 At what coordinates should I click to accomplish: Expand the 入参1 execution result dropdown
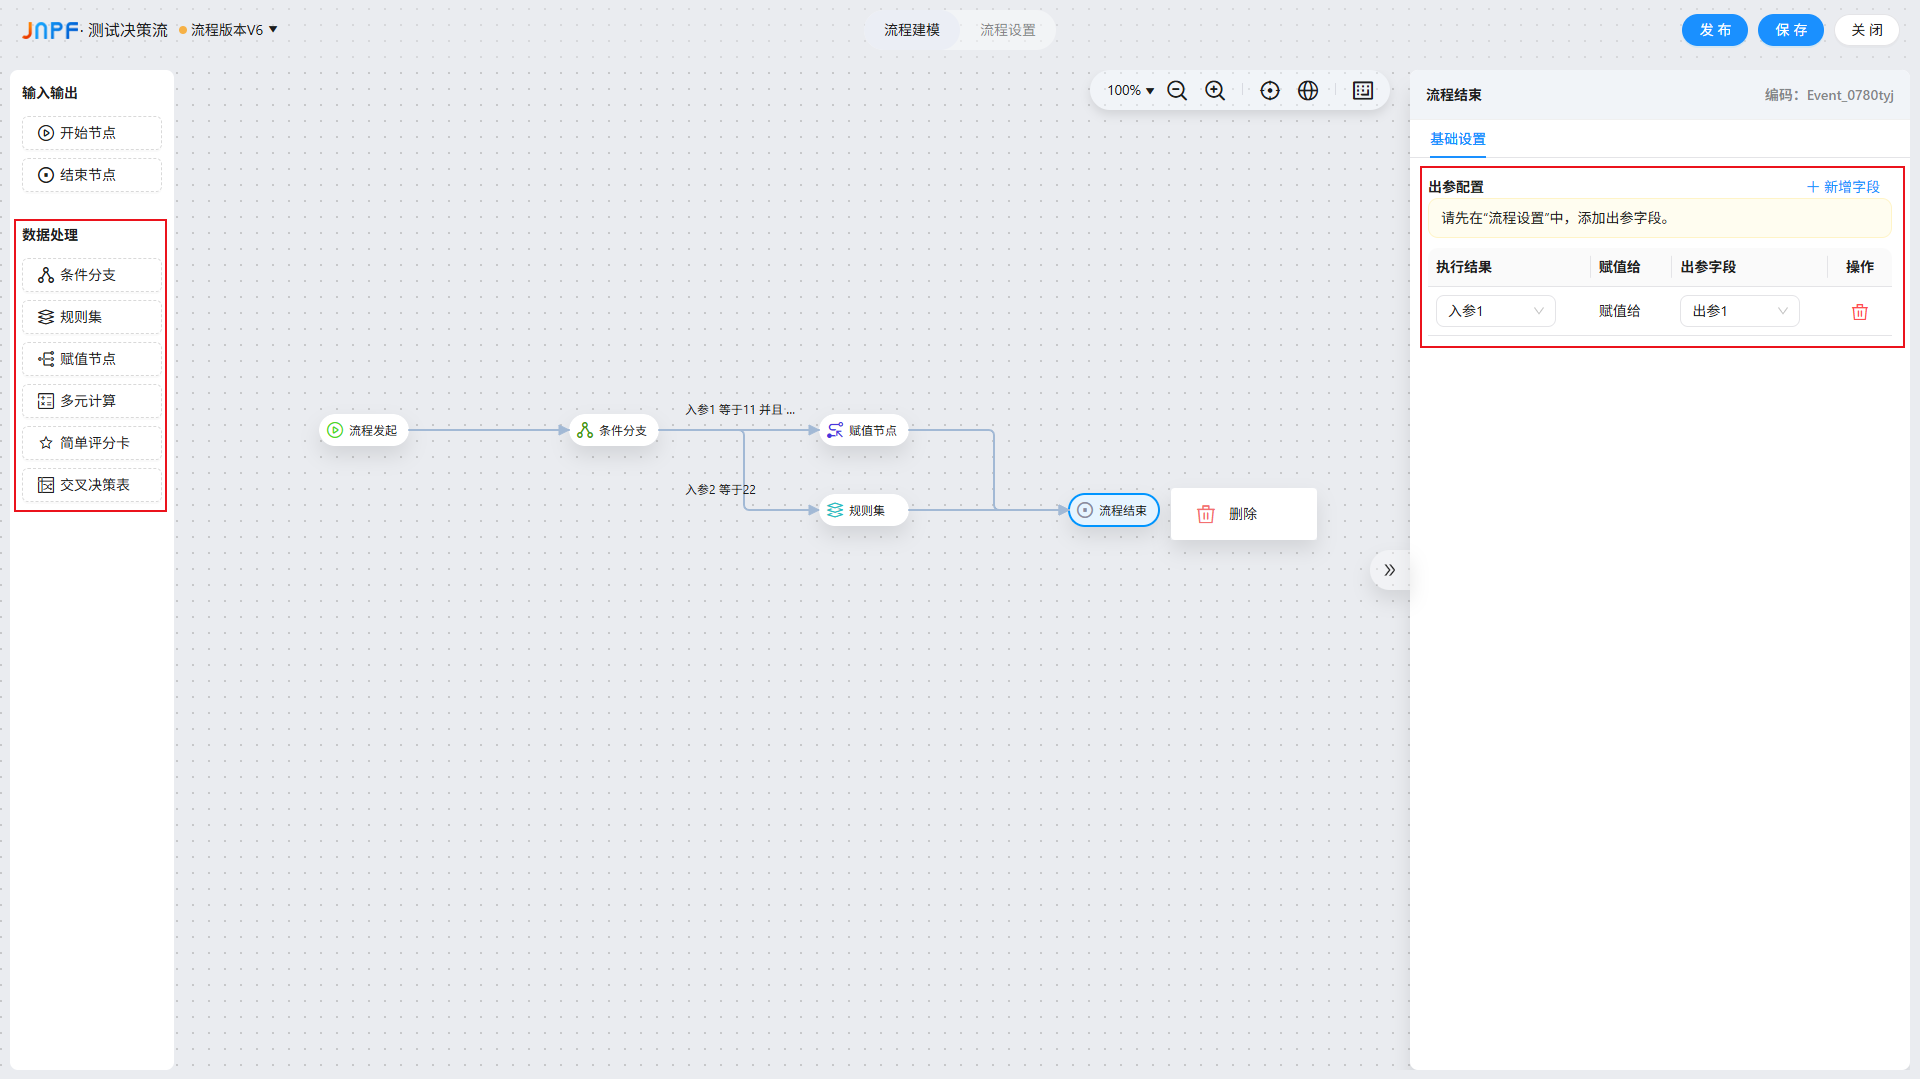tap(1495, 311)
